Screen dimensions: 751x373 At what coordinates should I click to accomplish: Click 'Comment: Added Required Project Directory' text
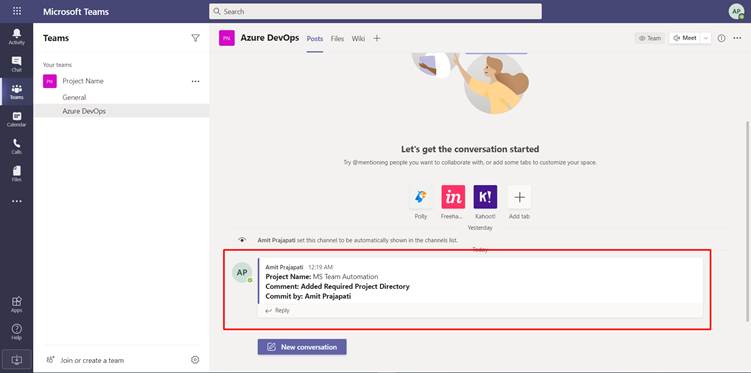tap(337, 286)
